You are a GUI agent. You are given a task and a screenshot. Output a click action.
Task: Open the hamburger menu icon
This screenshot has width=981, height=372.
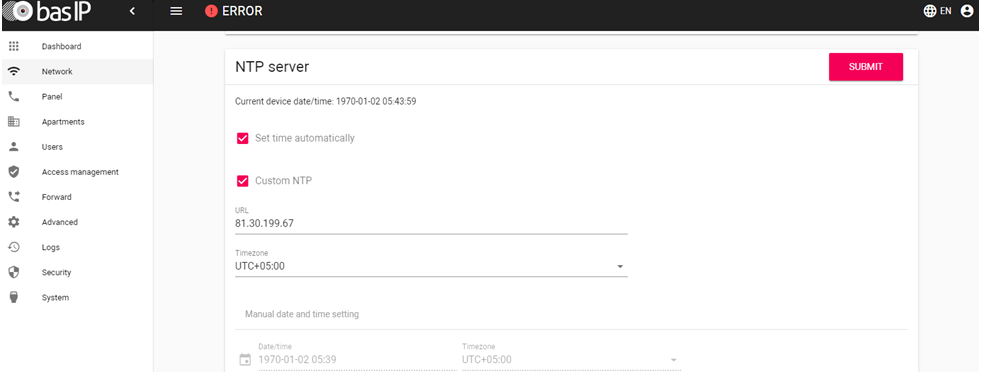point(176,11)
